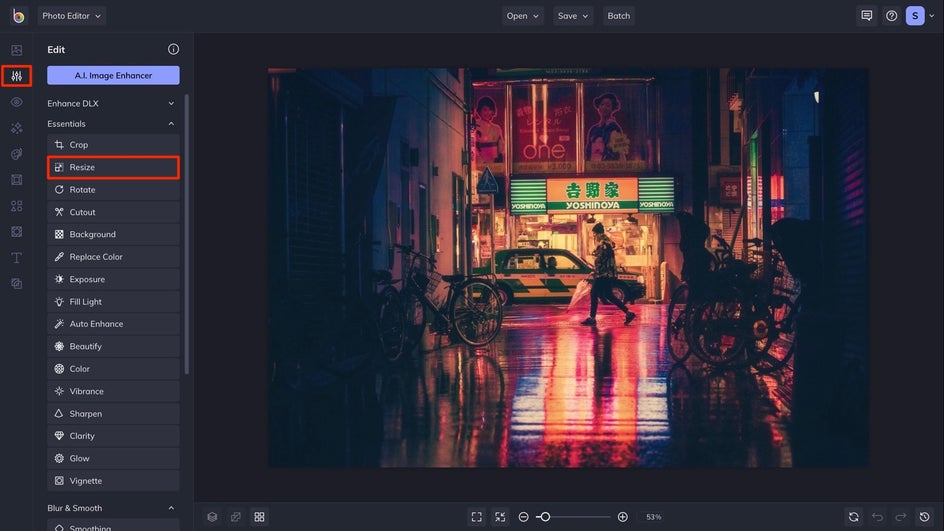Image resolution: width=944 pixels, height=531 pixels.
Task: Select the Background tool
Action: (113, 234)
